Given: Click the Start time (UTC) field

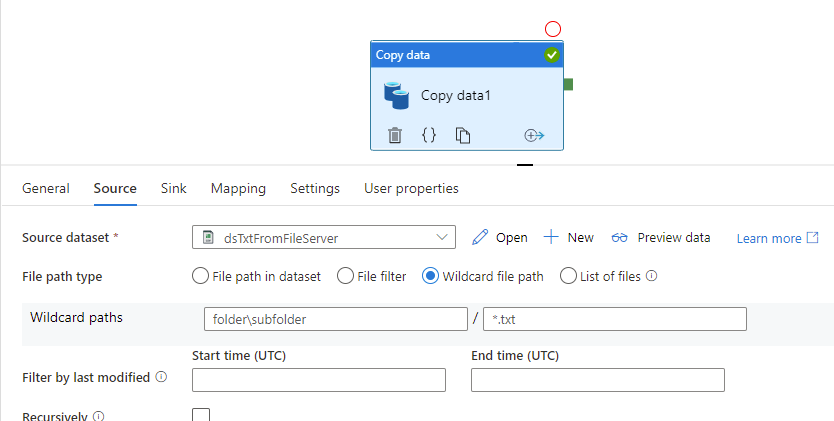Looking at the screenshot, I should (319, 380).
